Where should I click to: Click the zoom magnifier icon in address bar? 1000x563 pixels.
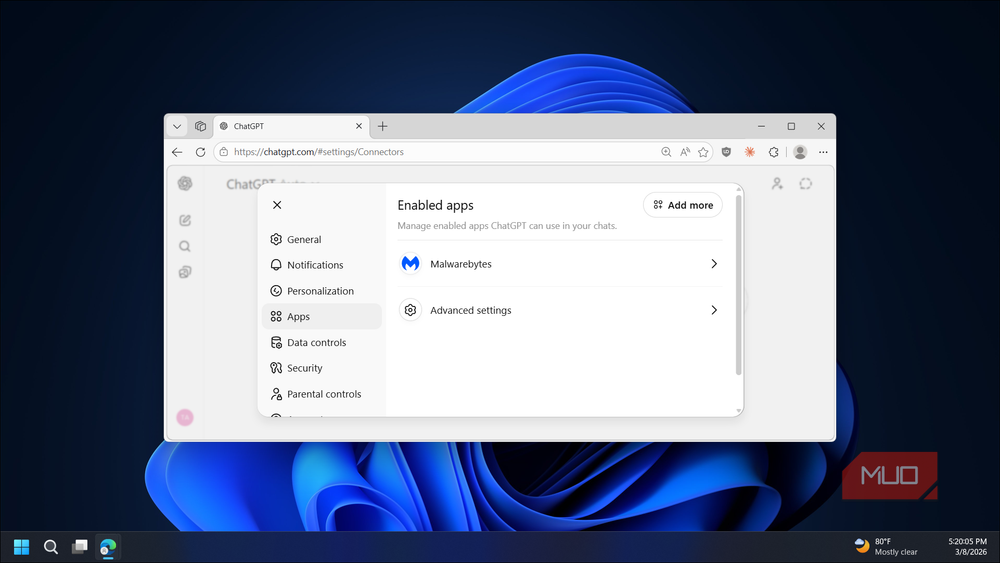click(x=666, y=152)
